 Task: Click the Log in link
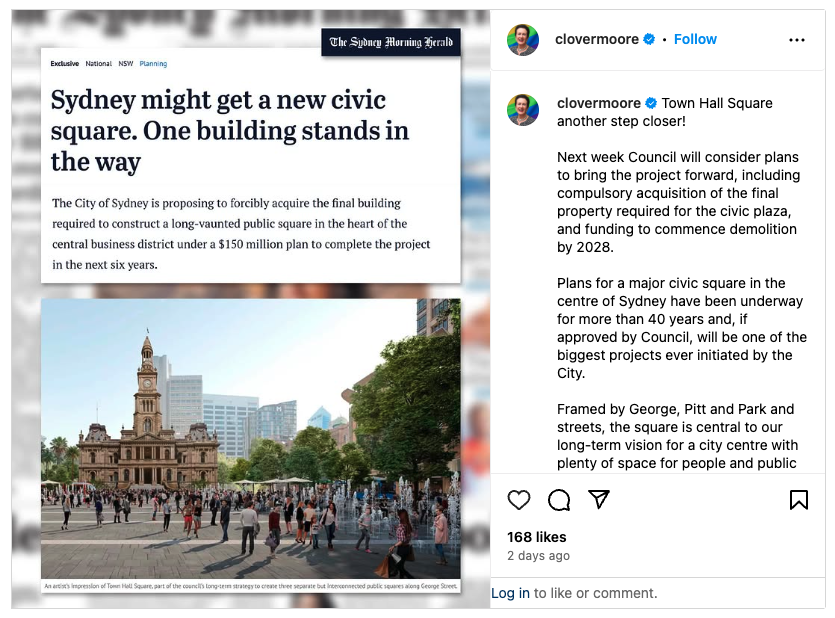[510, 593]
